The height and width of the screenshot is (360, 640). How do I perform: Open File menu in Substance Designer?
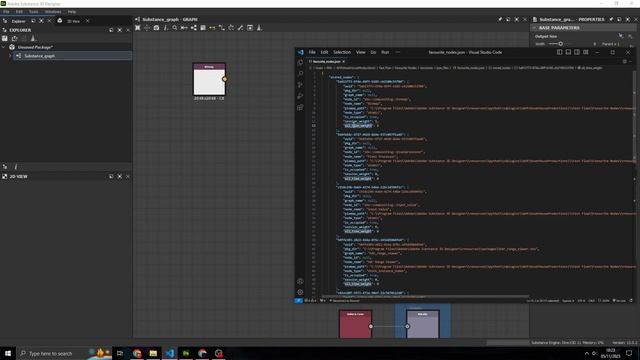6,12
